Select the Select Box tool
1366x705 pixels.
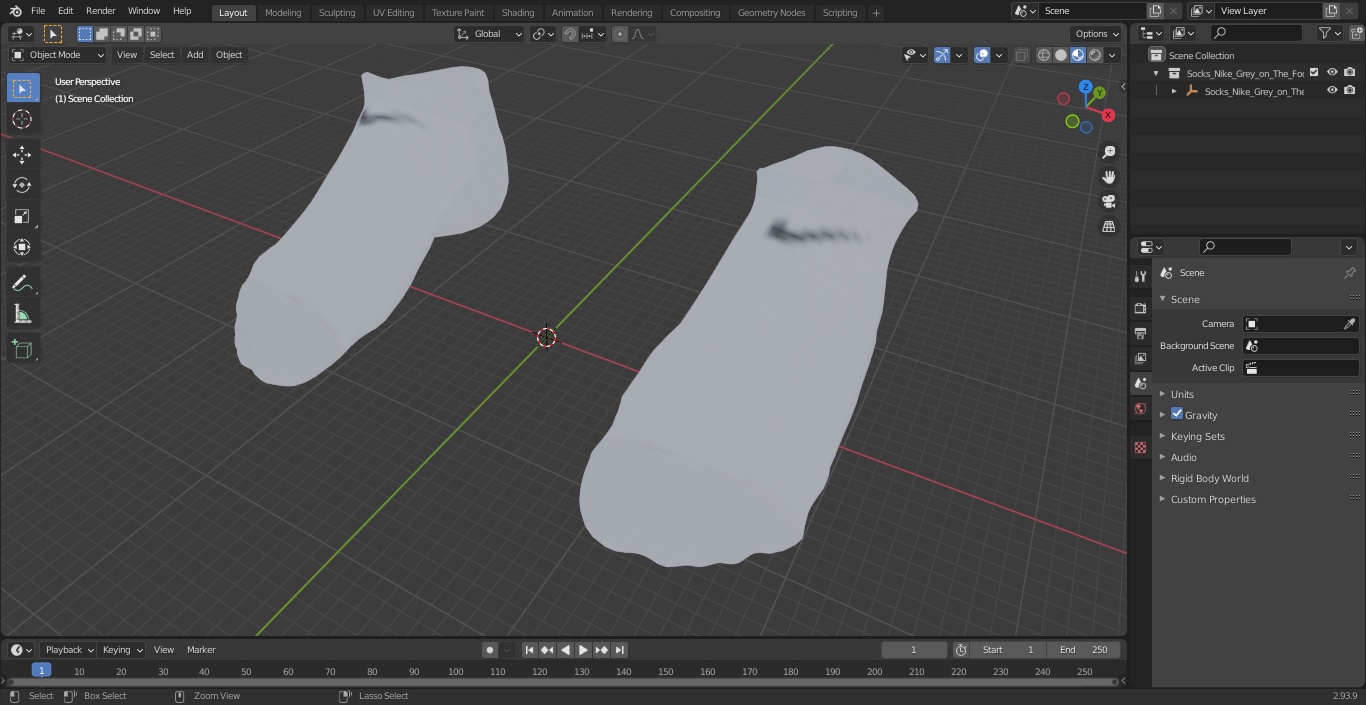[x=22, y=88]
